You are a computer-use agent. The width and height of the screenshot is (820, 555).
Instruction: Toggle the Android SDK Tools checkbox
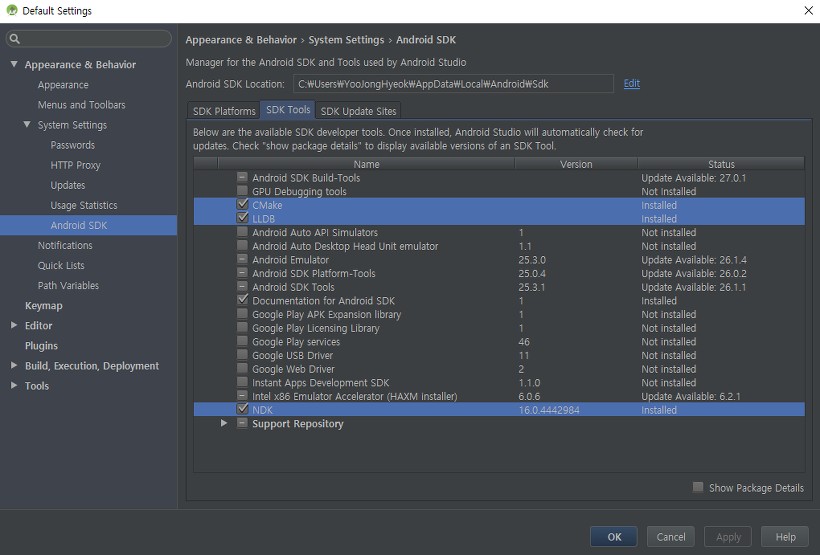242,286
